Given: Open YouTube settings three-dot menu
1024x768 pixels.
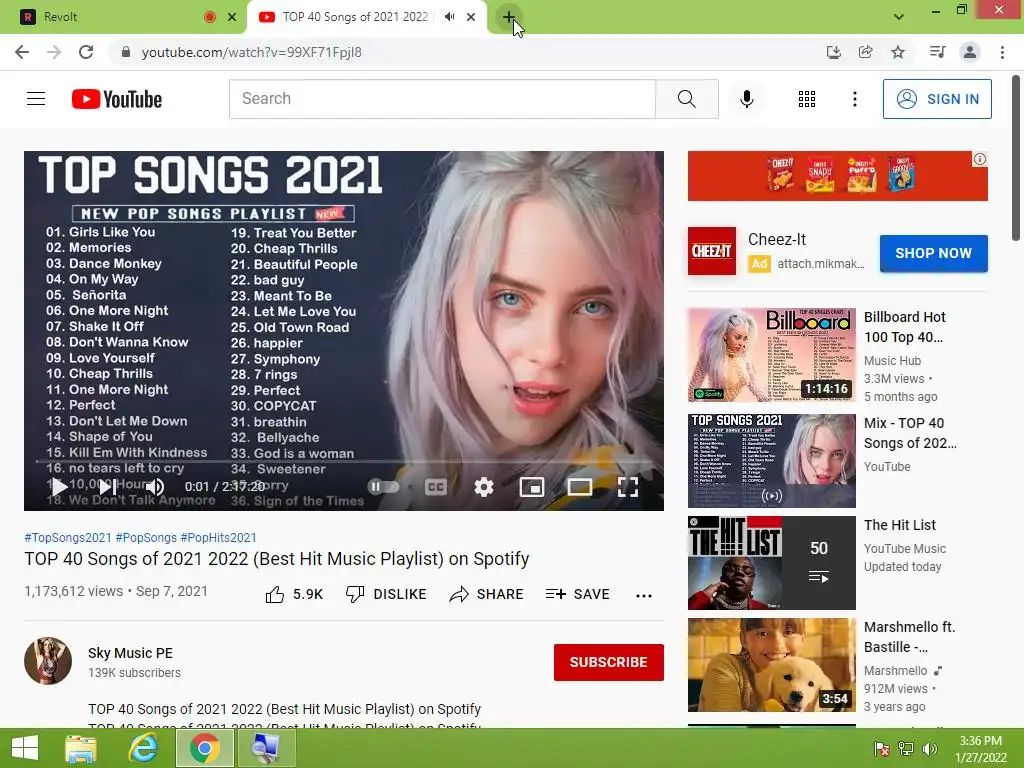Looking at the screenshot, I should tap(854, 99).
